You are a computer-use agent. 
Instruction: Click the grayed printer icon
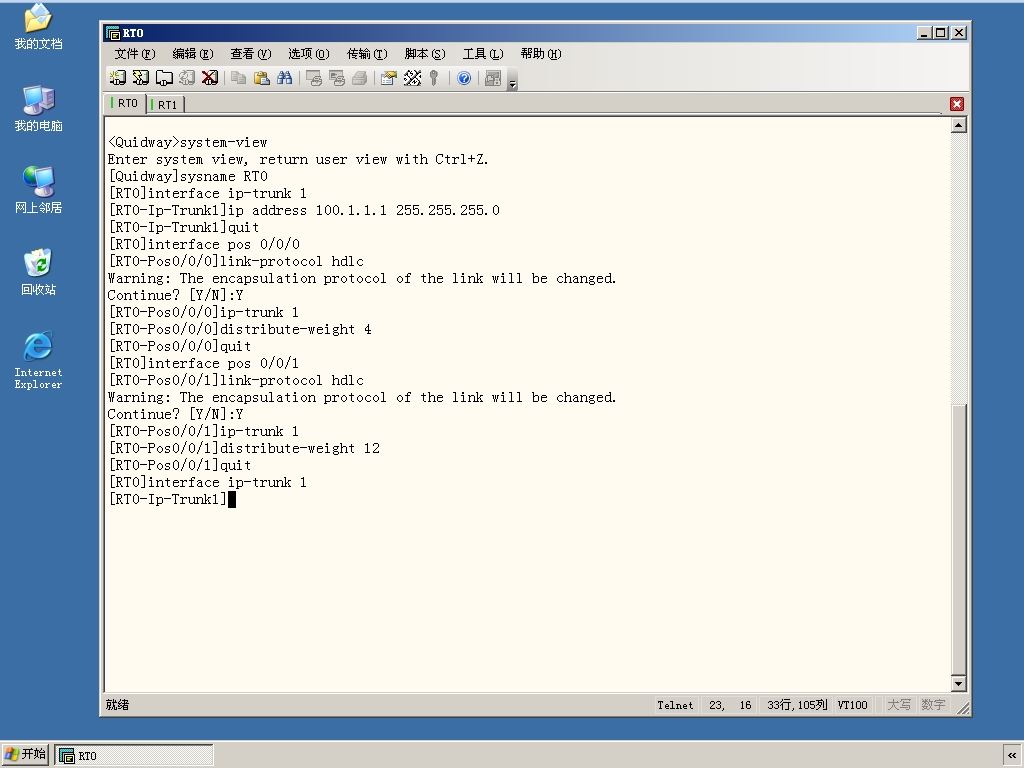point(359,78)
